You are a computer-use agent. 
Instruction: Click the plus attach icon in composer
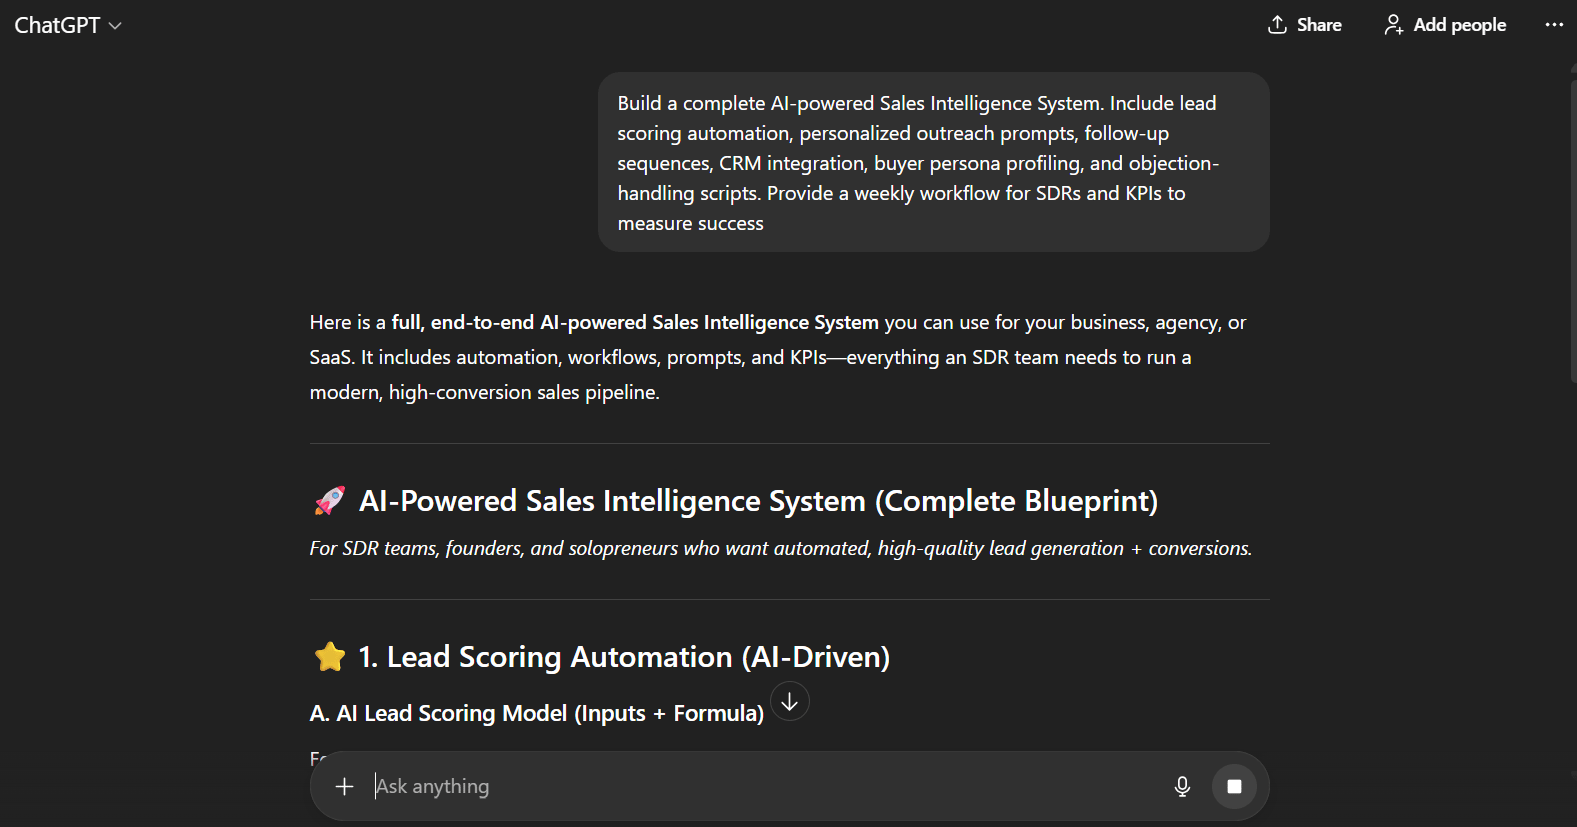point(345,787)
